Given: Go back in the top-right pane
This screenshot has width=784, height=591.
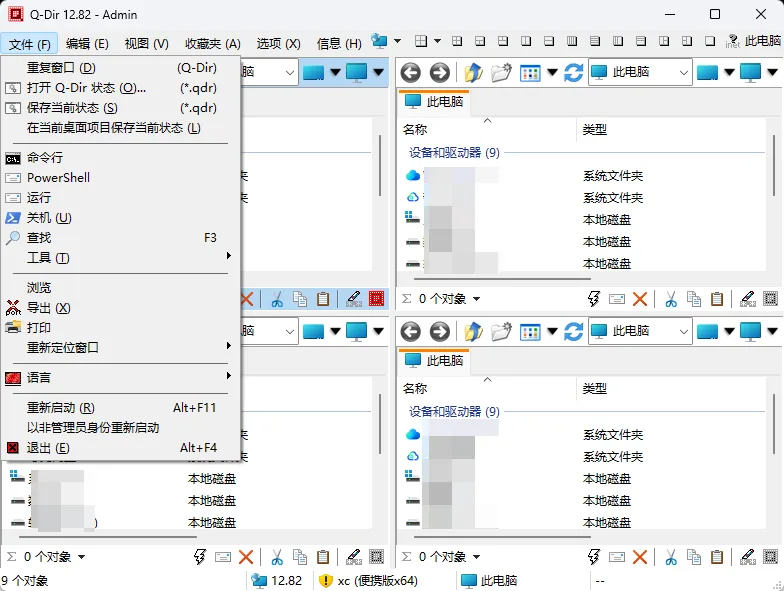Looking at the screenshot, I should (x=410, y=73).
